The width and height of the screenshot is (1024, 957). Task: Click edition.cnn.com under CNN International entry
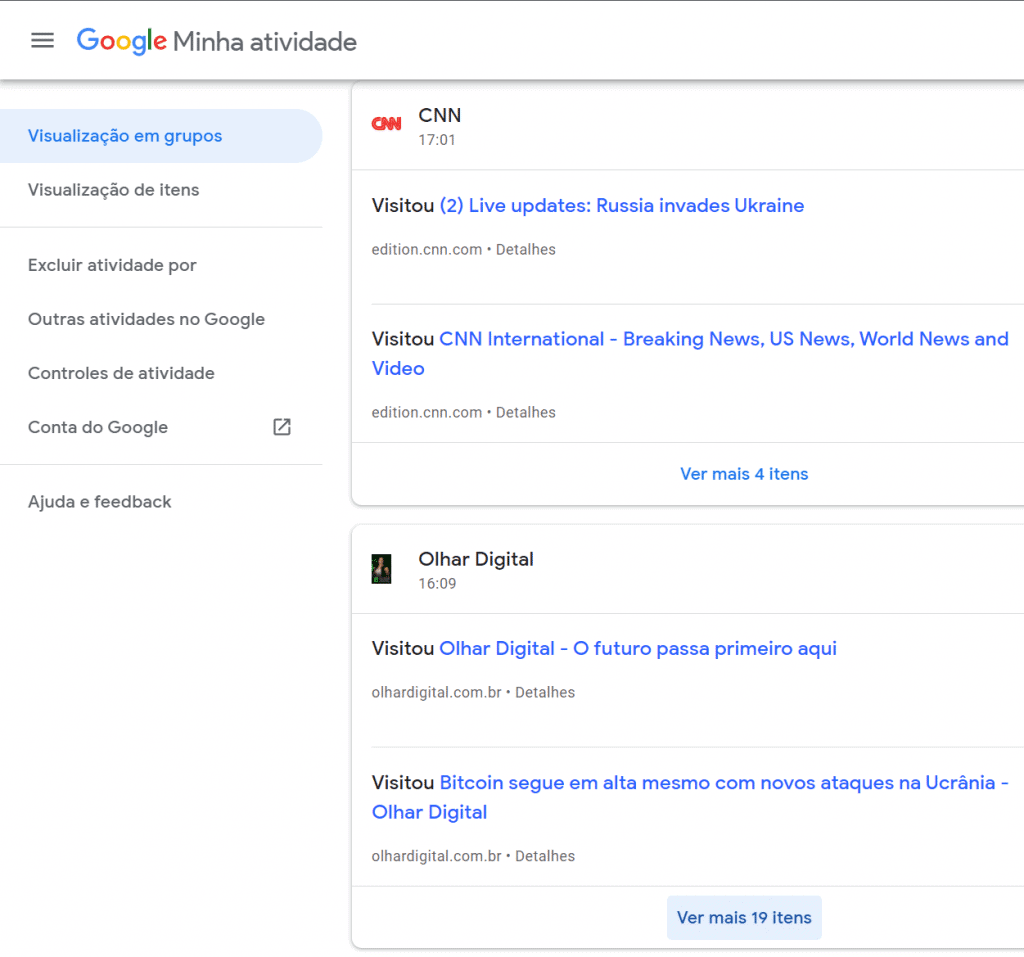point(426,413)
